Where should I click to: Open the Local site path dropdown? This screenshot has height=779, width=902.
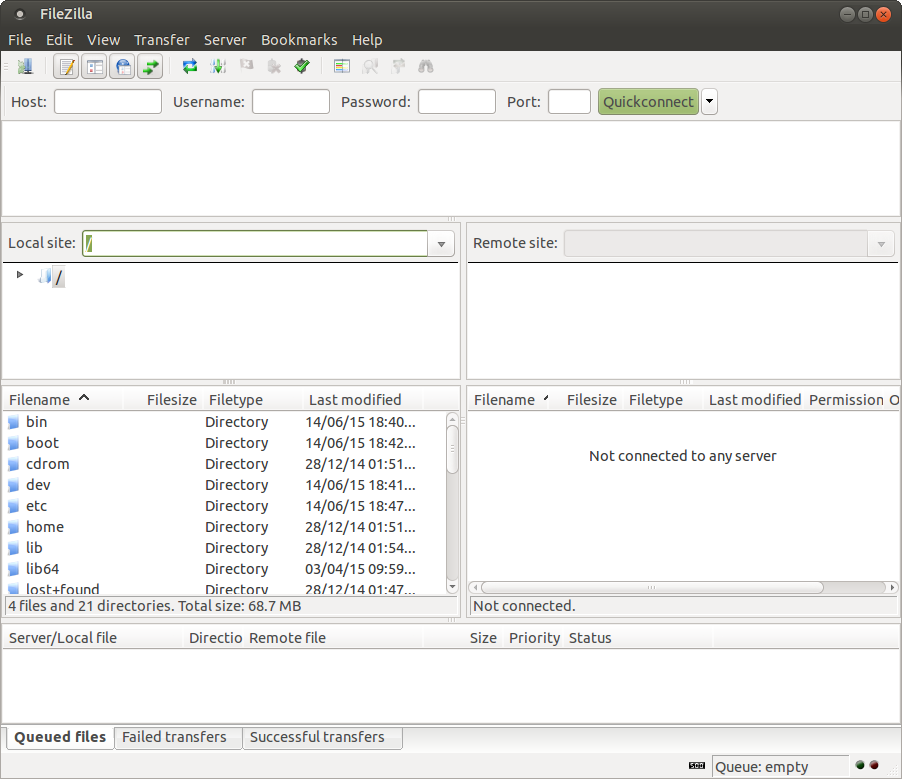441,243
